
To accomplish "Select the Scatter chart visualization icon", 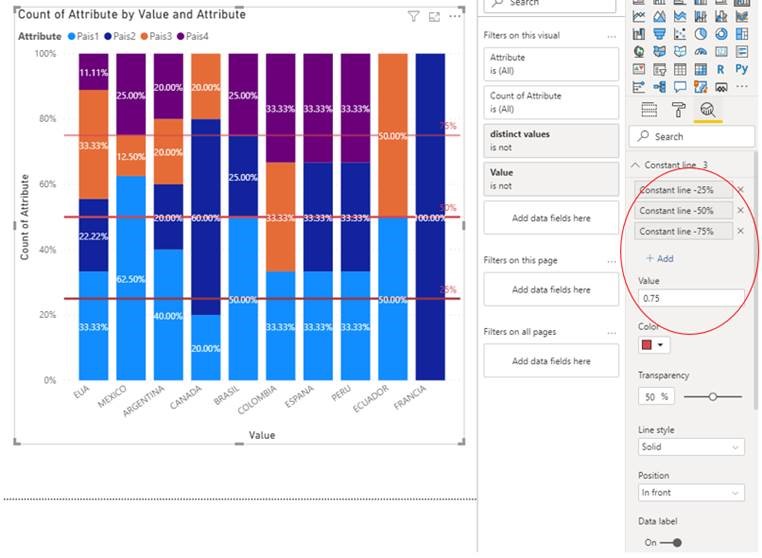I will pyautogui.click(x=679, y=34).
